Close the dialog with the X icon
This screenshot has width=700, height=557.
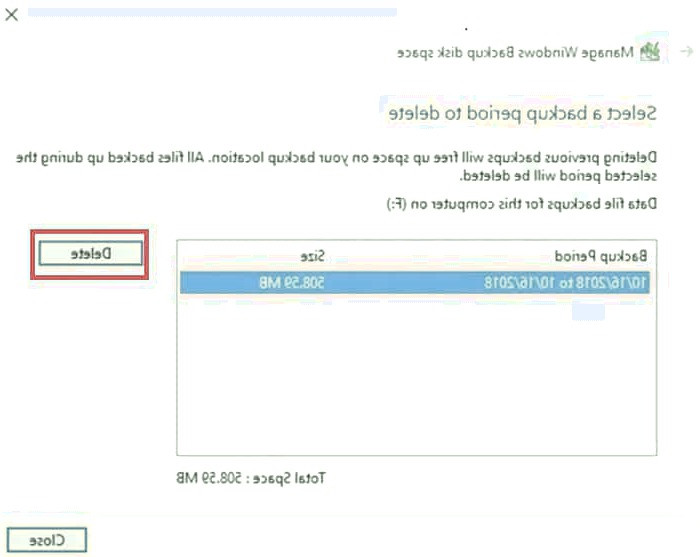coord(12,15)
